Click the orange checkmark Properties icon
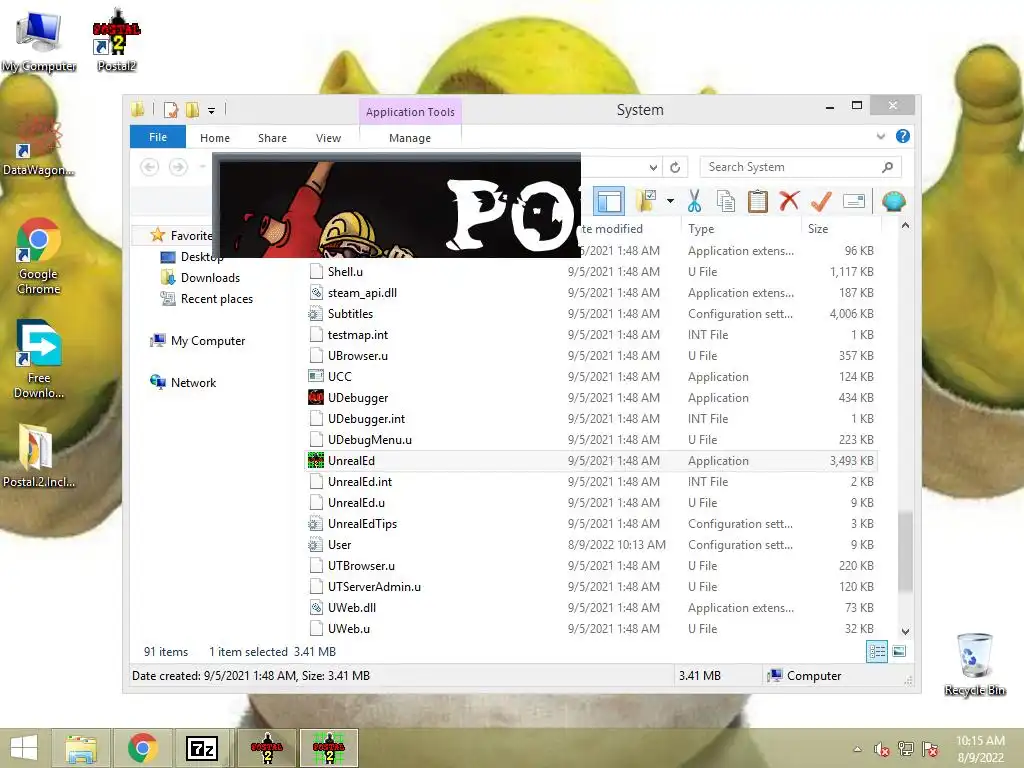This screenshot has width=1024, height=768. (x=821, y=201)
